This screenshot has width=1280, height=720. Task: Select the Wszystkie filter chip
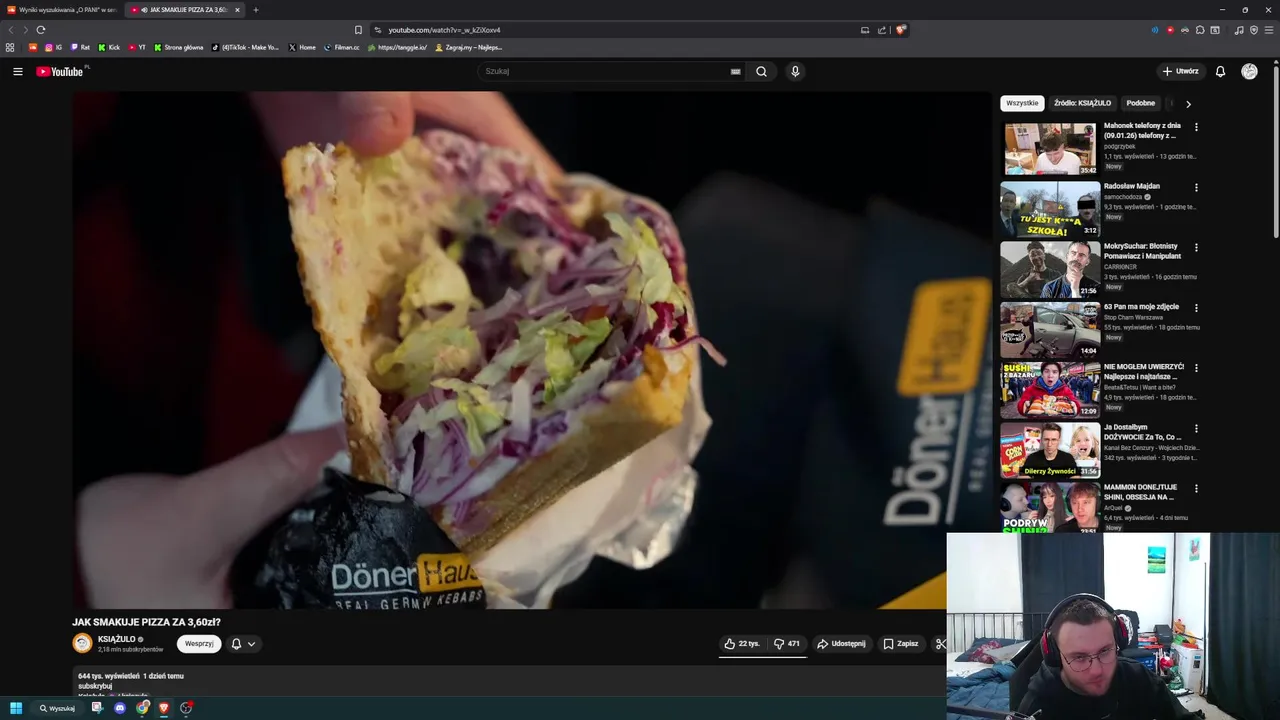tap(1022, 103)
